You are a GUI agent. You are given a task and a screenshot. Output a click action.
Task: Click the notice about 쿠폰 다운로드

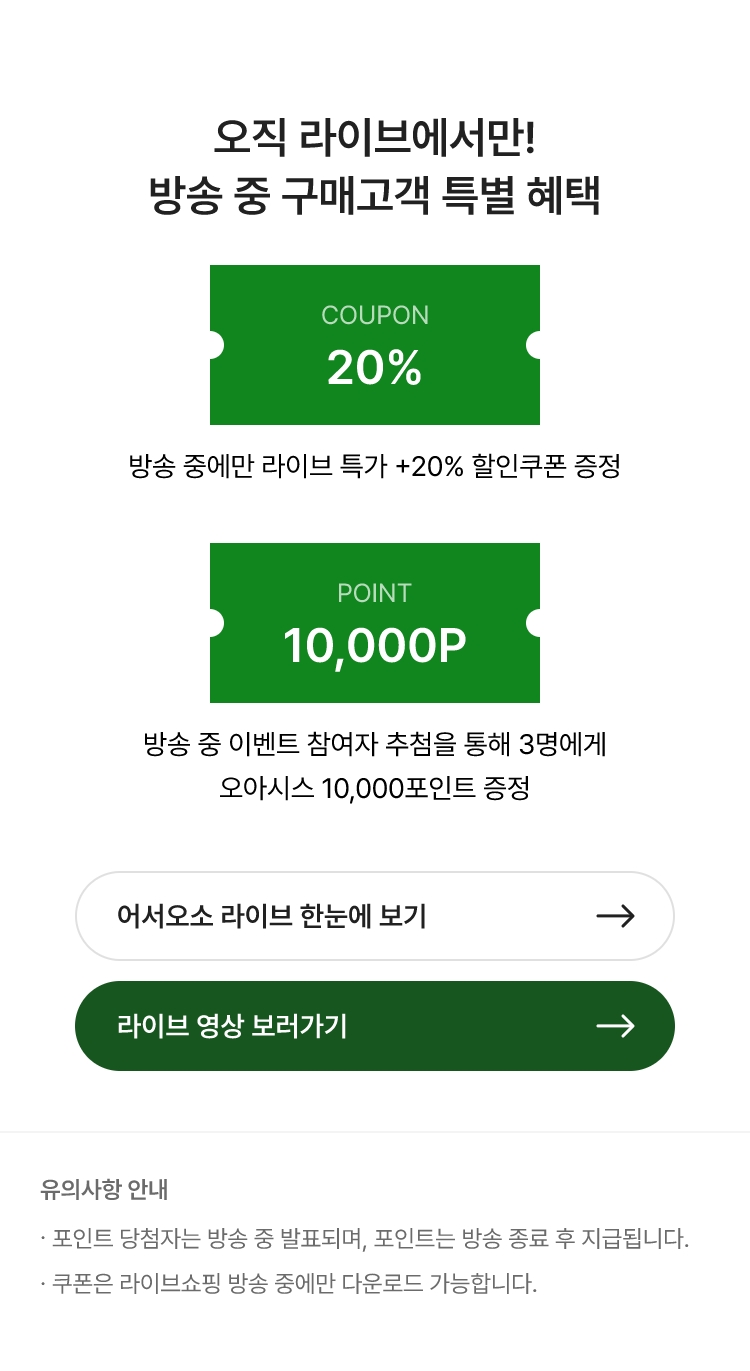[x=289, y=1283]
